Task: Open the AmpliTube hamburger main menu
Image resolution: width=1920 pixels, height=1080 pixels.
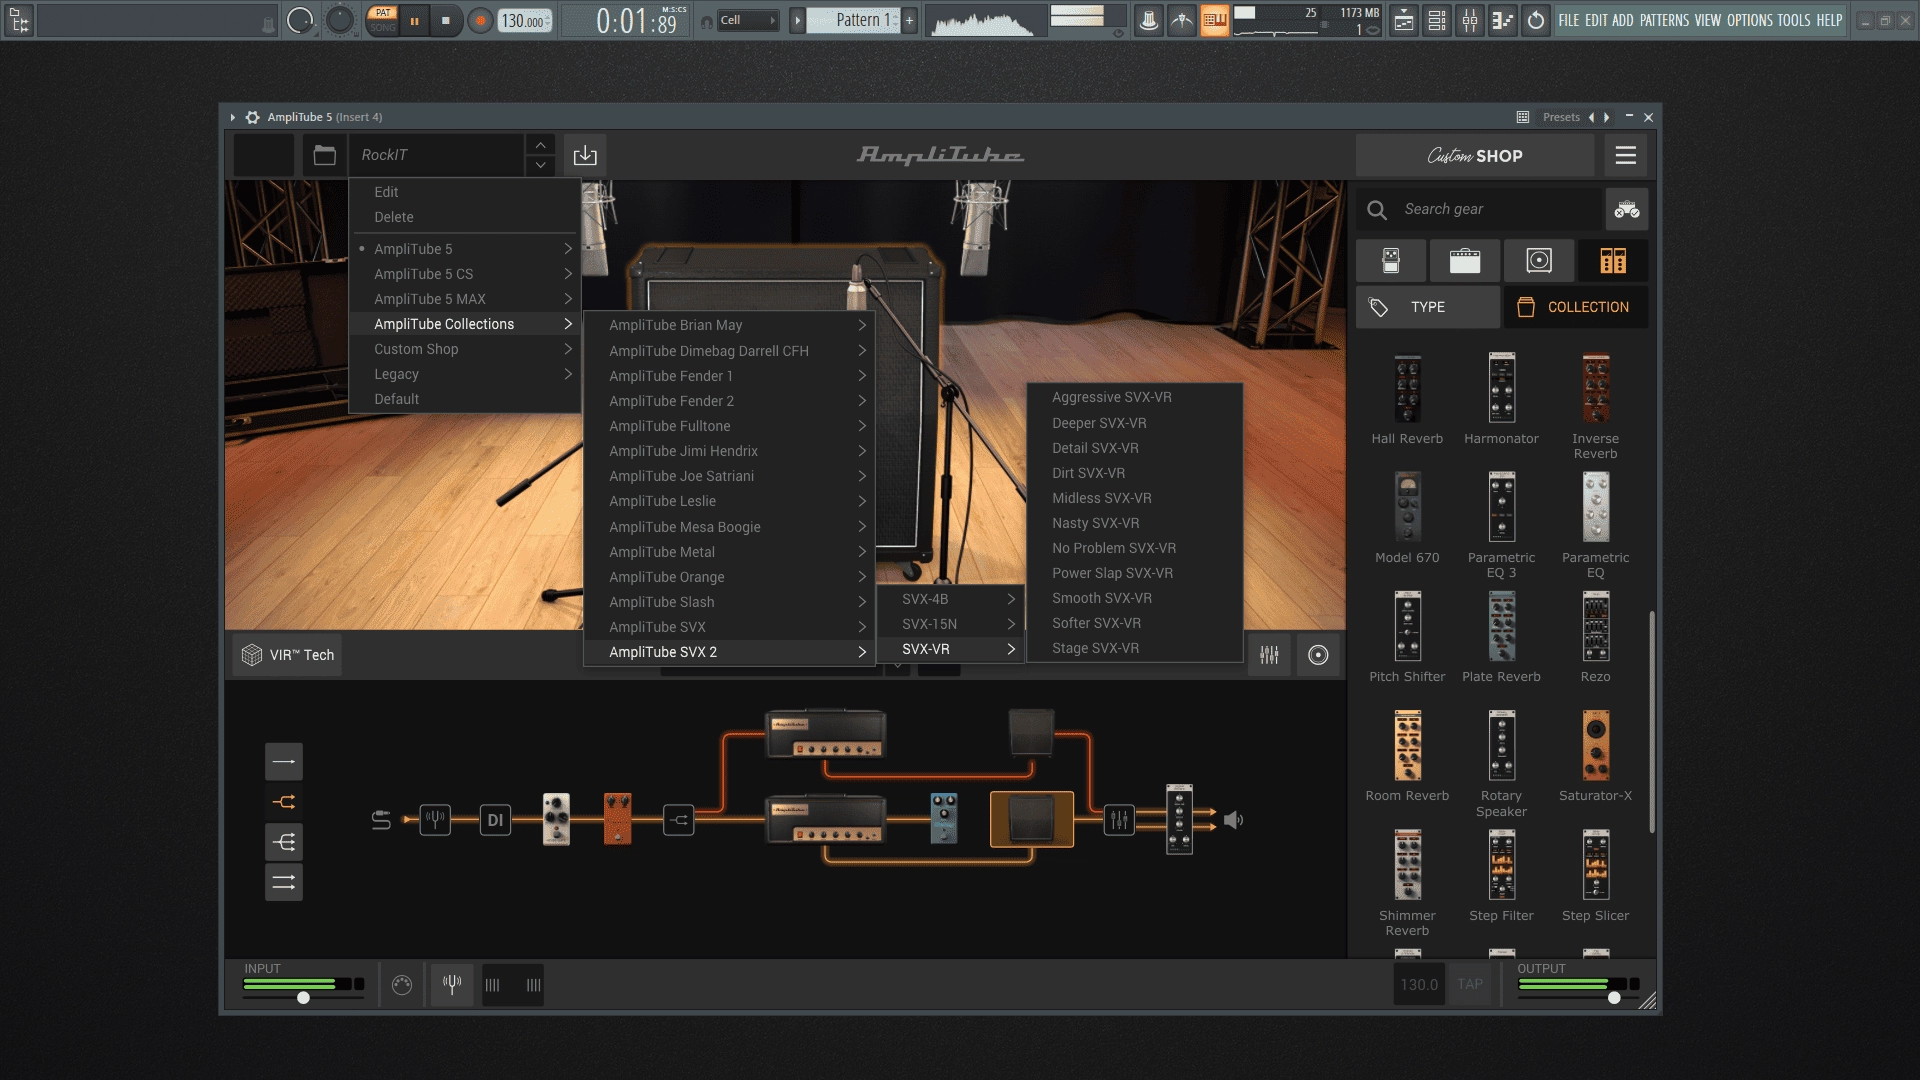Action: click(x=1626, y=155)
